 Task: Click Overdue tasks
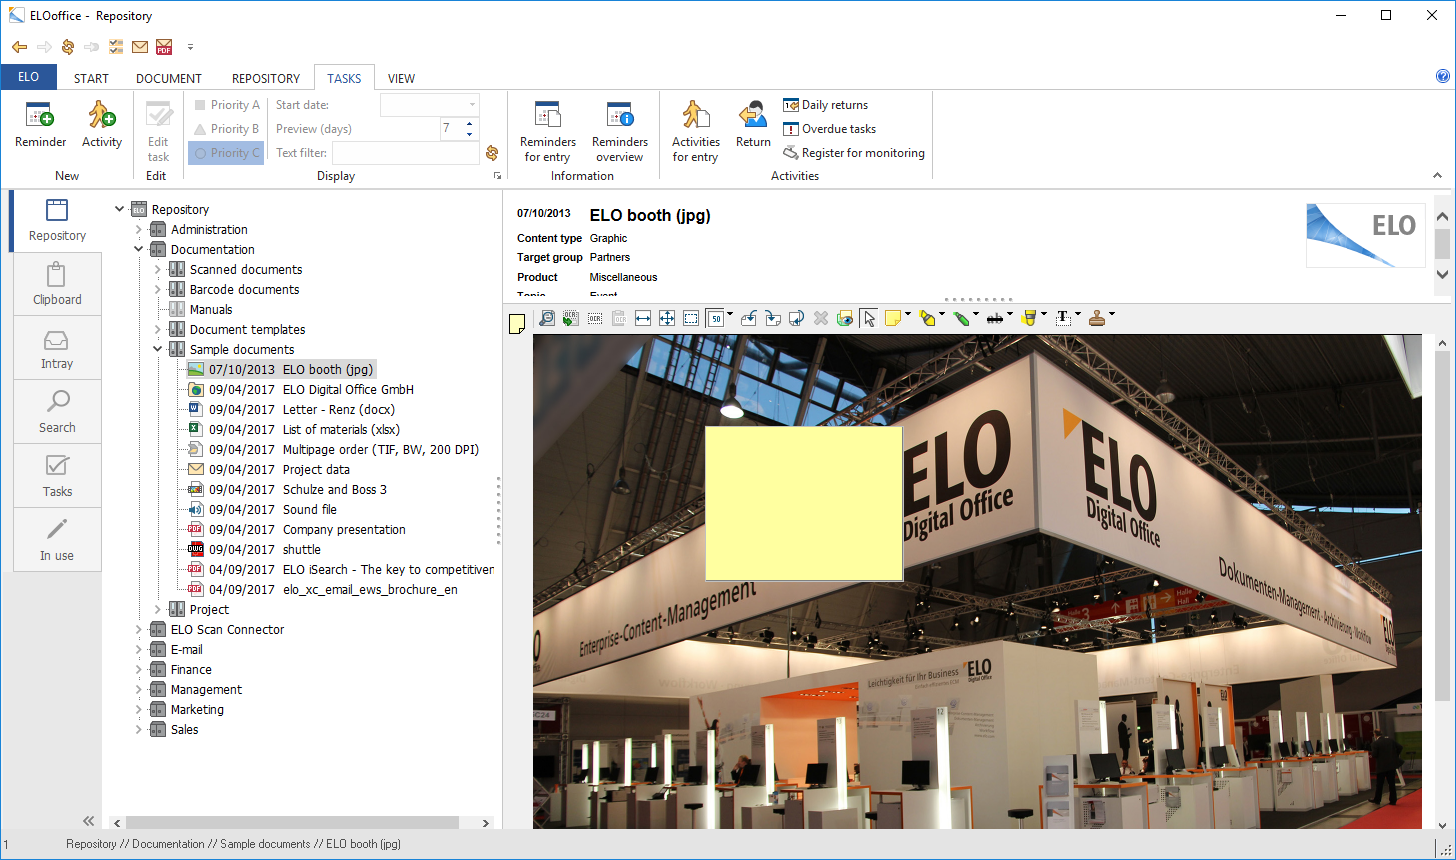(830, 129)
